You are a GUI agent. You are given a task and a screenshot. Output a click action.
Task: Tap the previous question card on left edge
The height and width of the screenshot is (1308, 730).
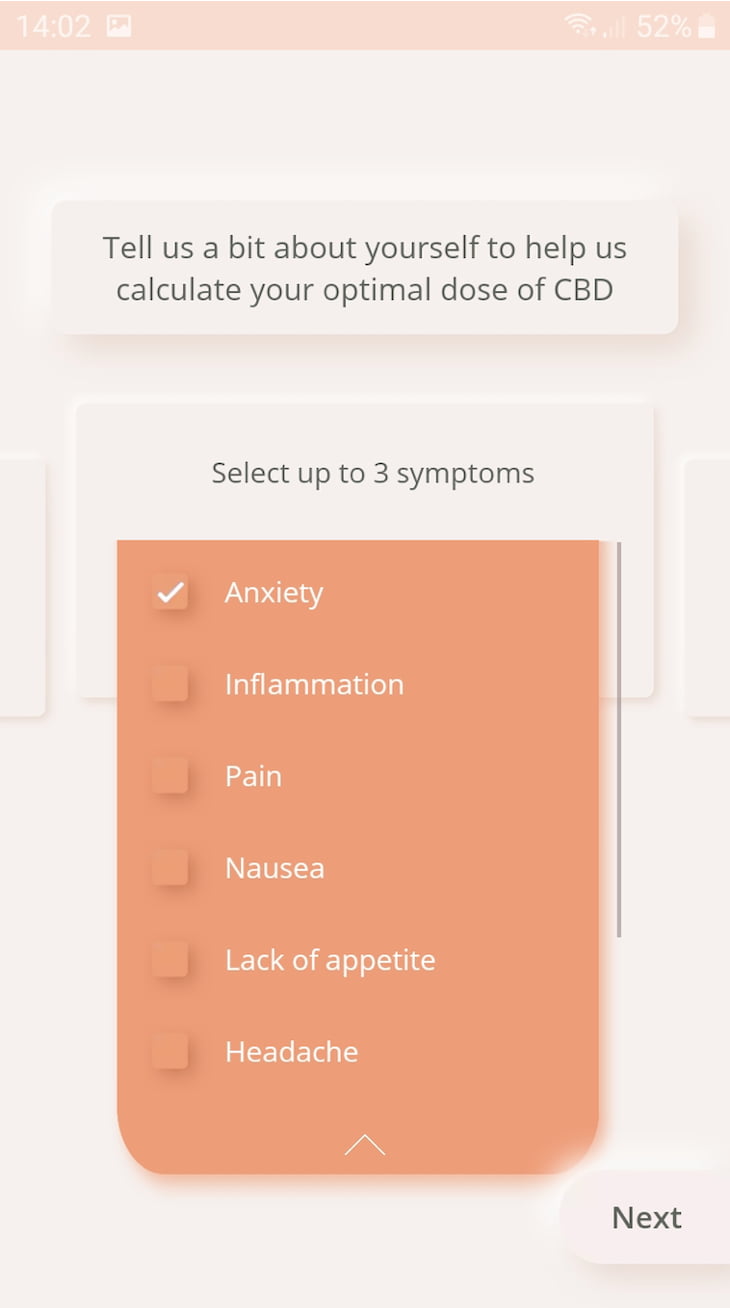click(x=21, y=588)
